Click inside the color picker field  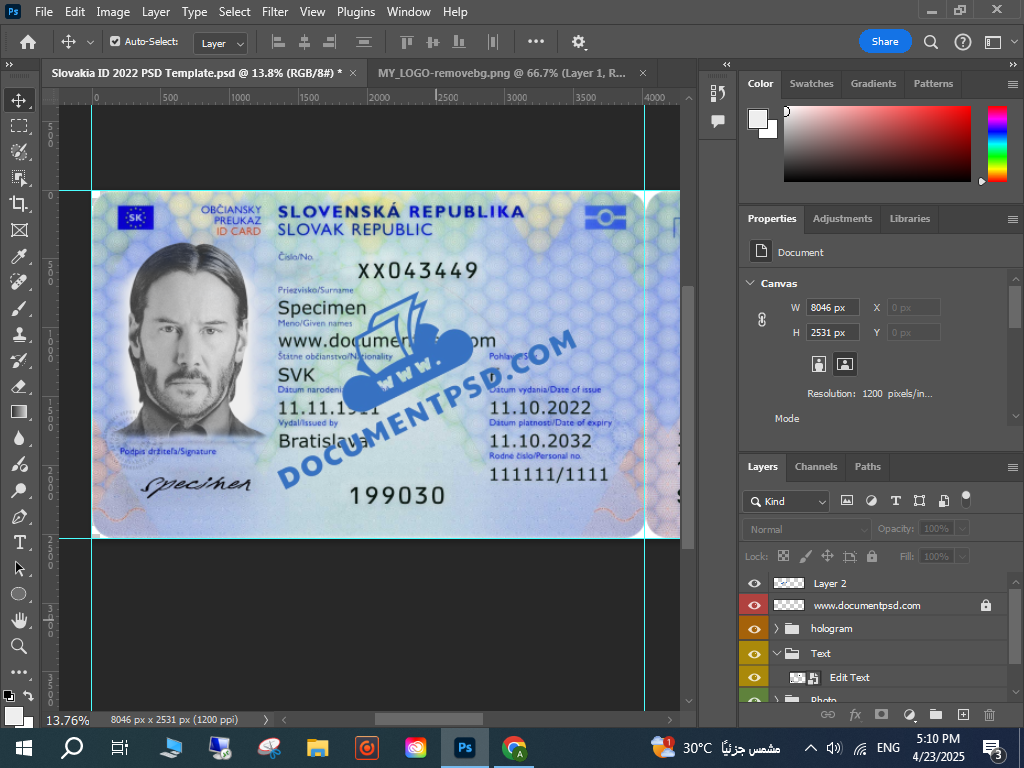(x=877, y=144)
